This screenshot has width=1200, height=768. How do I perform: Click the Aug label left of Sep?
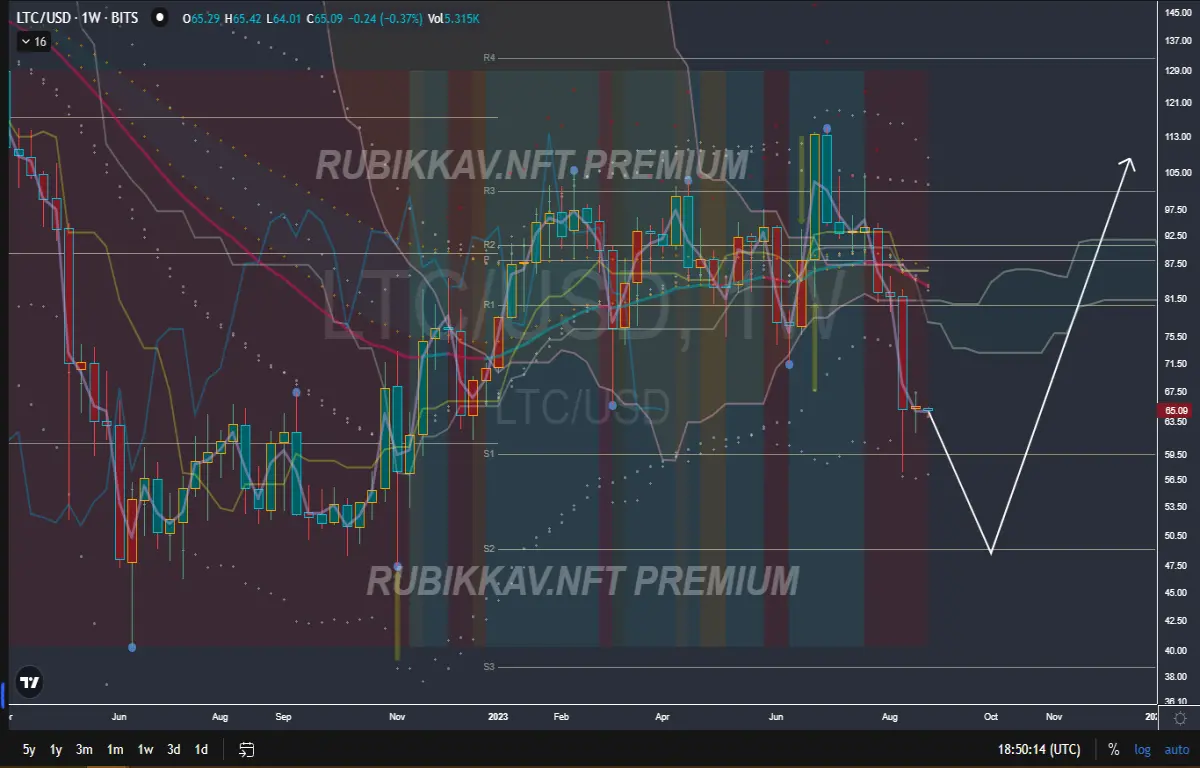coord(221,717)
